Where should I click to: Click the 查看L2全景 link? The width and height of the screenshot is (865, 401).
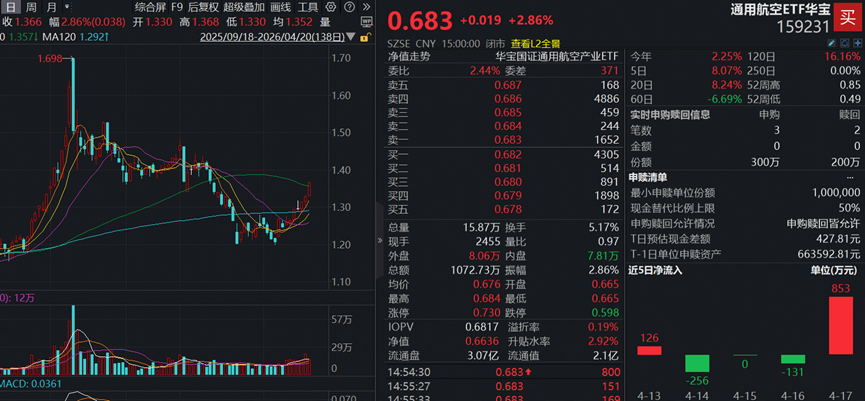click(x=536, y=44)
